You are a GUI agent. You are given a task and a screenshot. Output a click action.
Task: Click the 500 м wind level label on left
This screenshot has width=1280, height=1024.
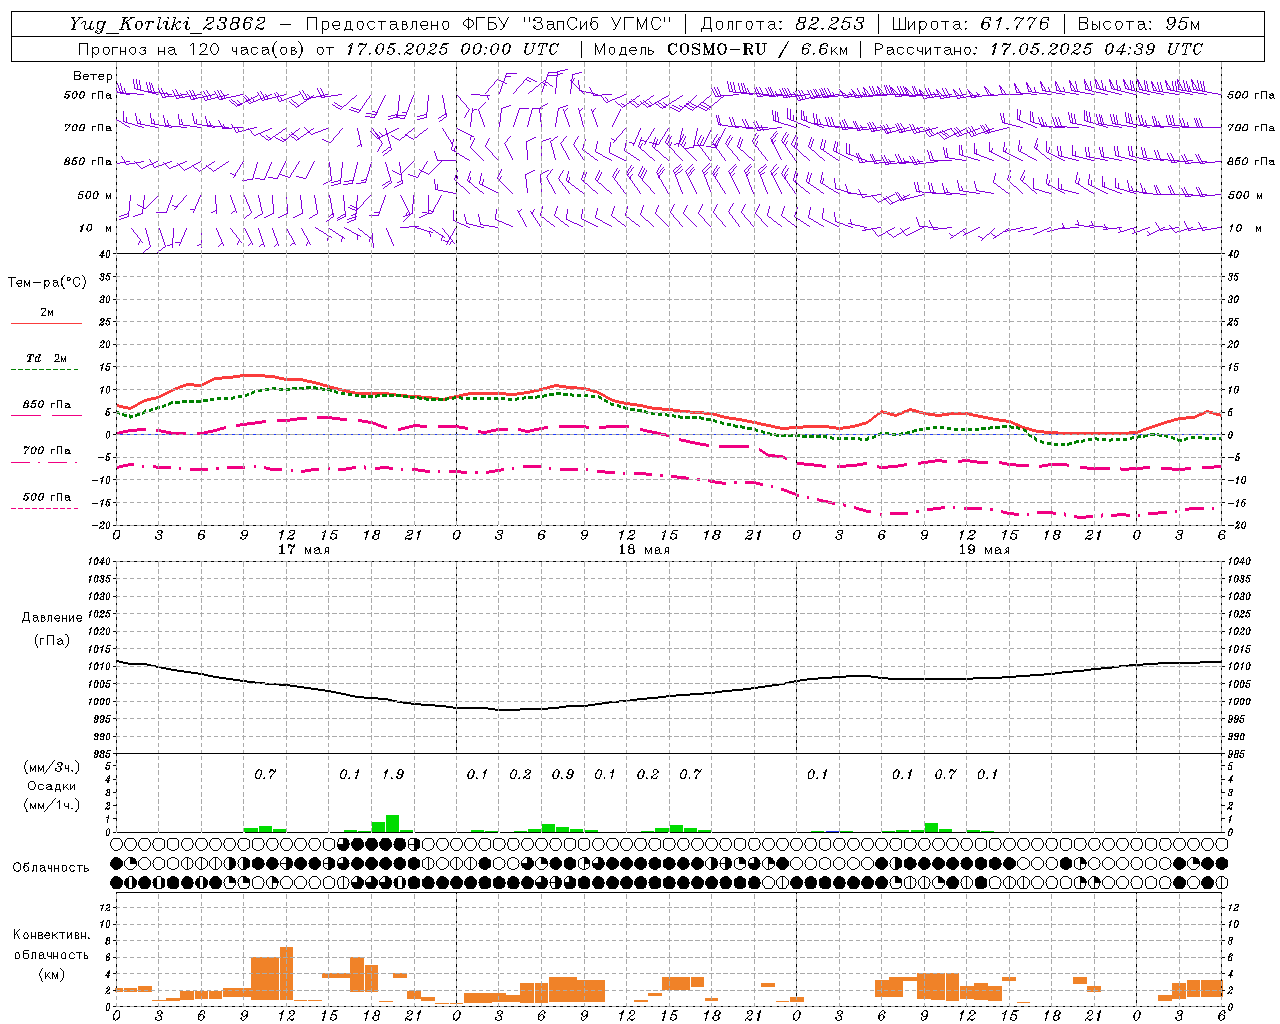[x=95, y=195]
